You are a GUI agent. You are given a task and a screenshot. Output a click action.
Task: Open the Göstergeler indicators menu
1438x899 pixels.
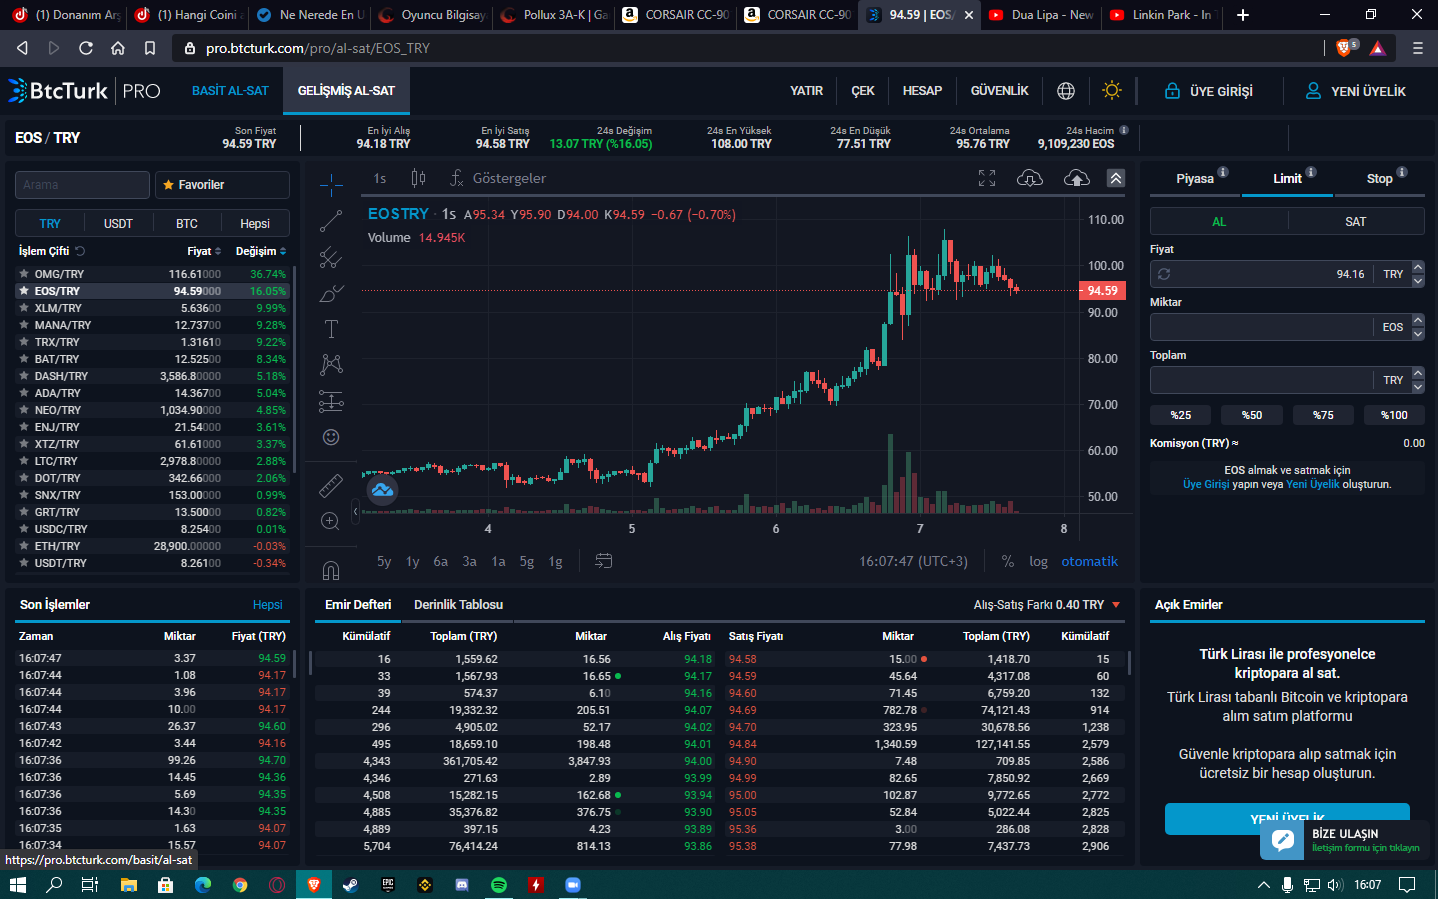[498, 178]
